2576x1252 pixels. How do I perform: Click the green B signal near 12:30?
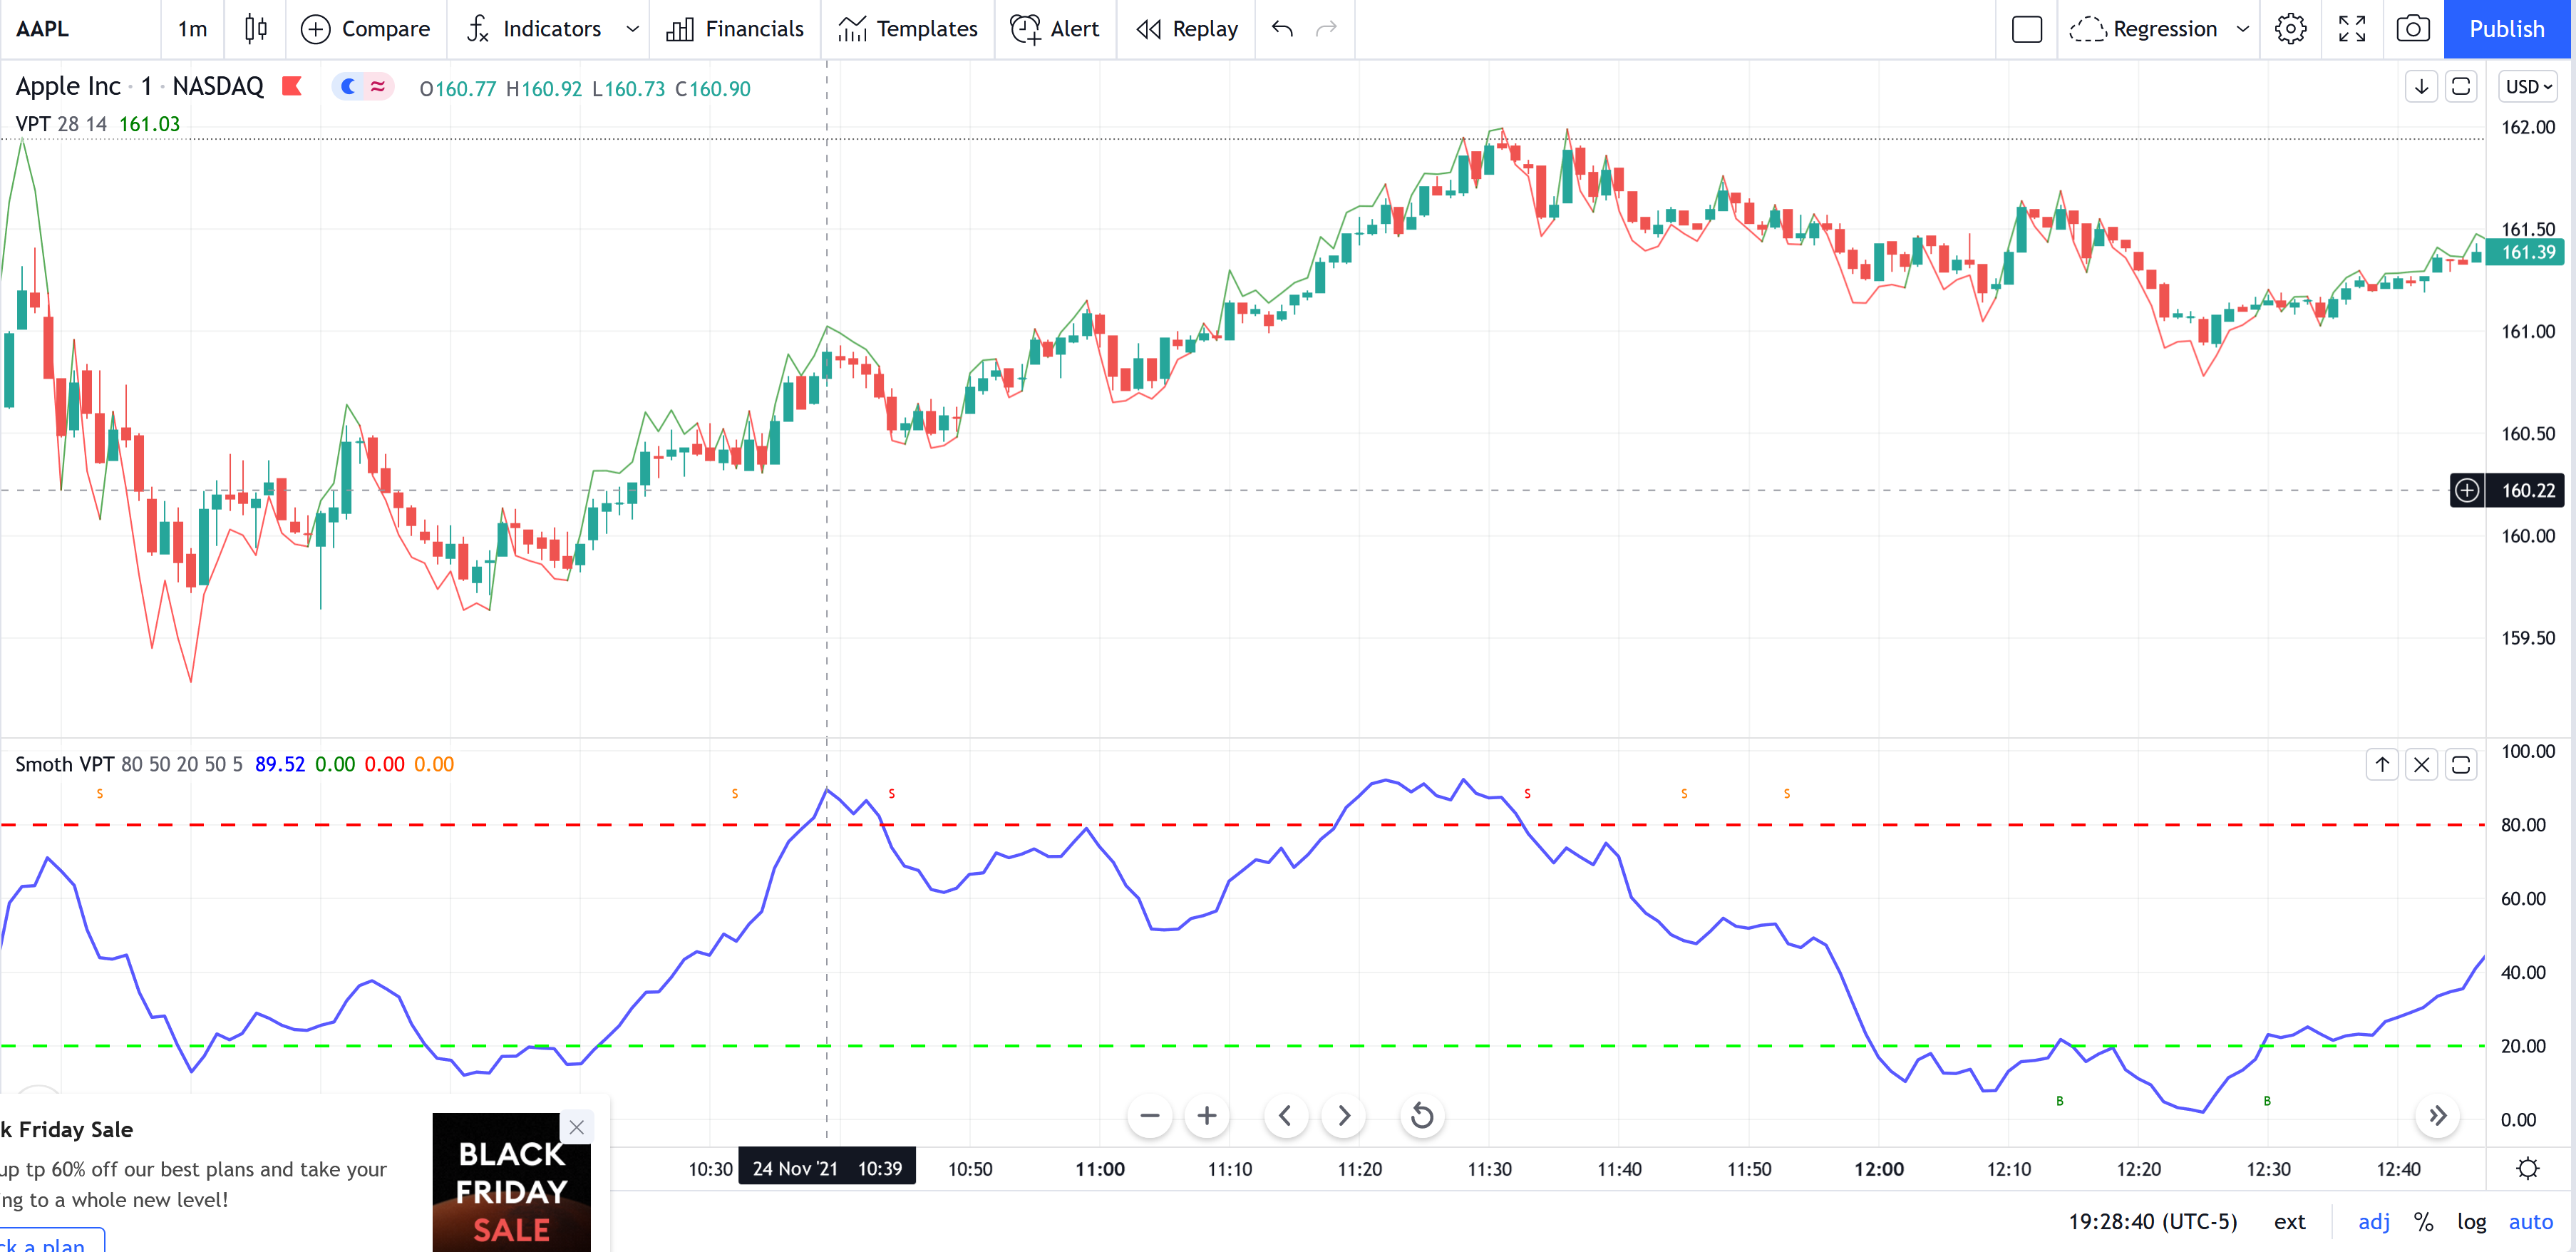tap(2267, 1100)
